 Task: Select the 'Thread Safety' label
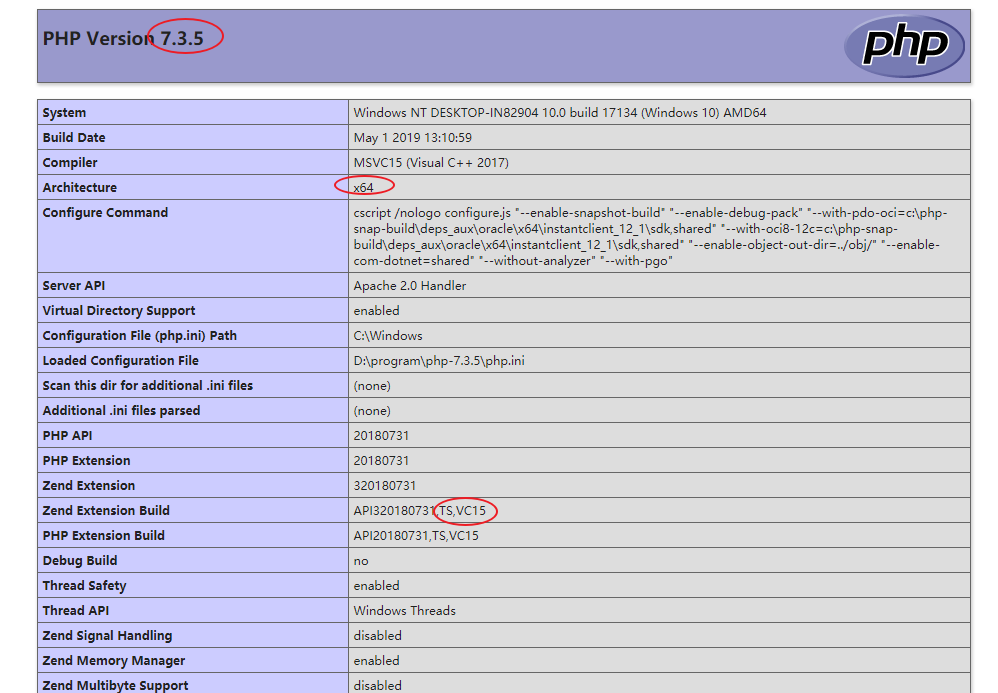(85, 585)
